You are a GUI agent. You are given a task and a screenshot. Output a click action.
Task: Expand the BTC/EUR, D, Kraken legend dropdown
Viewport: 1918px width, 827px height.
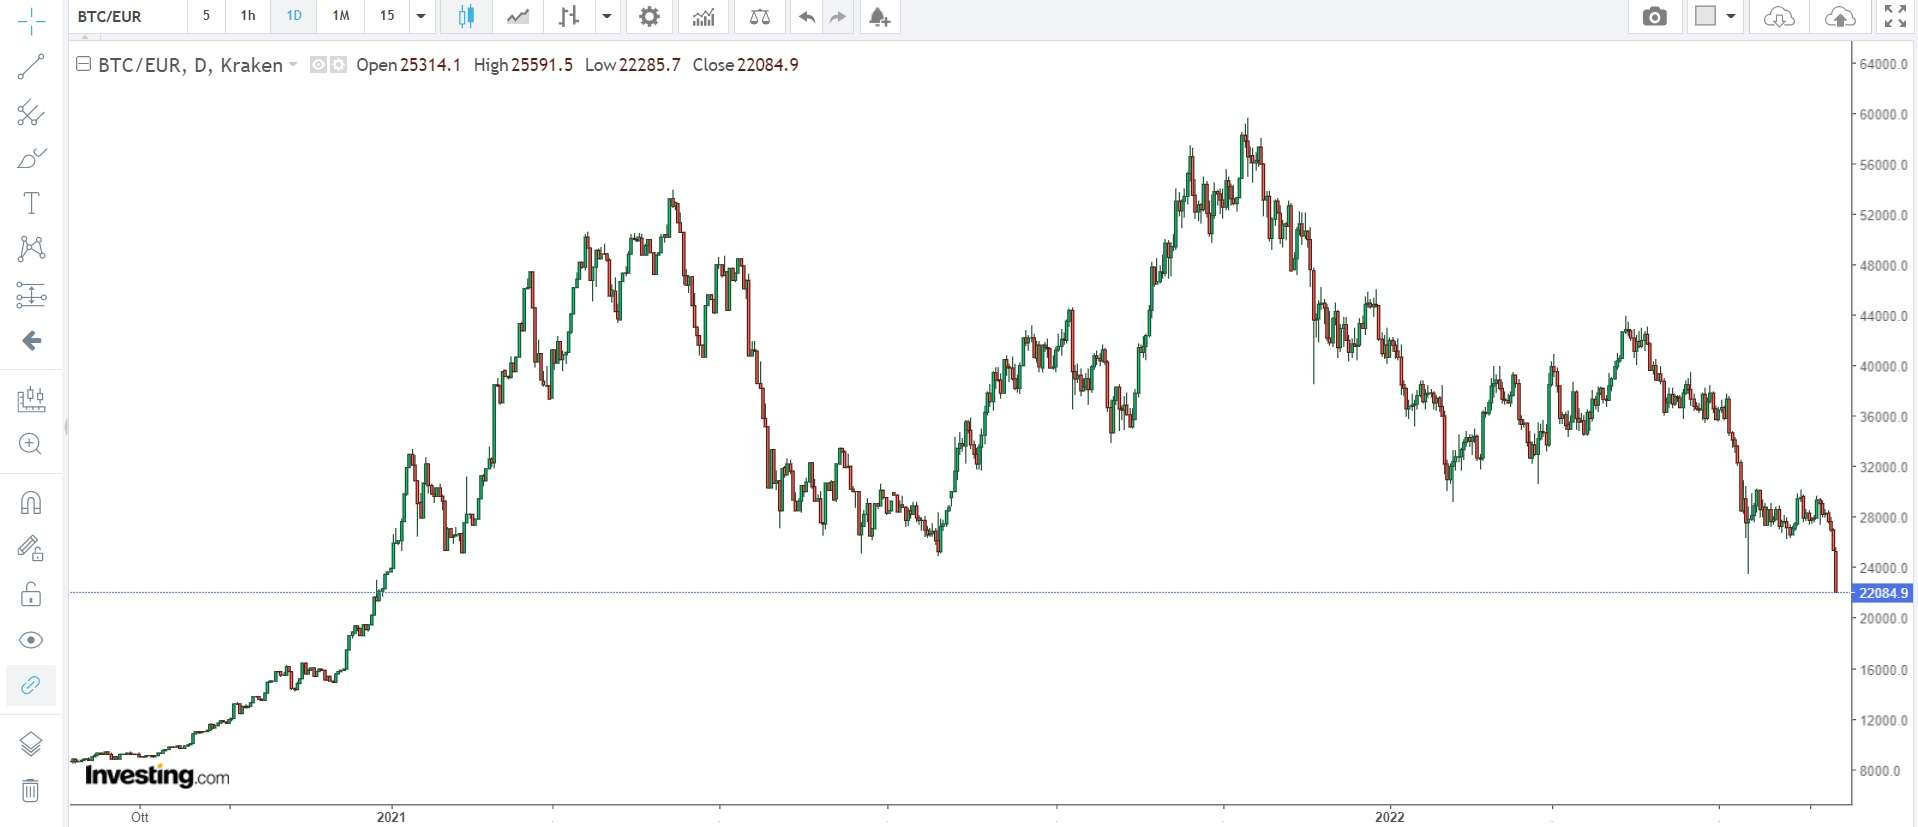(293, 65)
